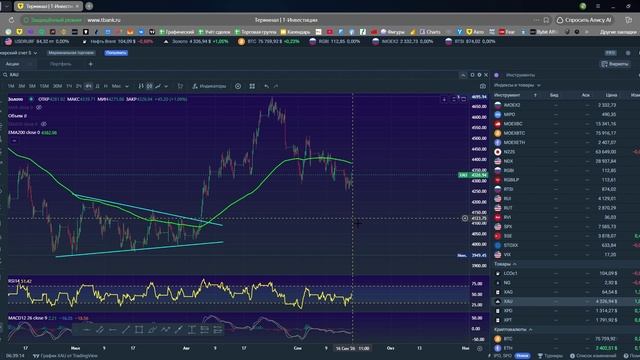Switch to the Портфель workspace tab
Screen dimensions: 640x360
click(x=60, y=64)
